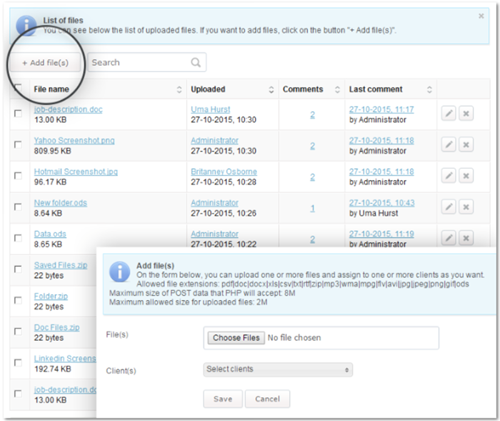This screenshot has height=421, width=500.
Task: Delete job-description.doc with its X icon
Action: point(466,114)
